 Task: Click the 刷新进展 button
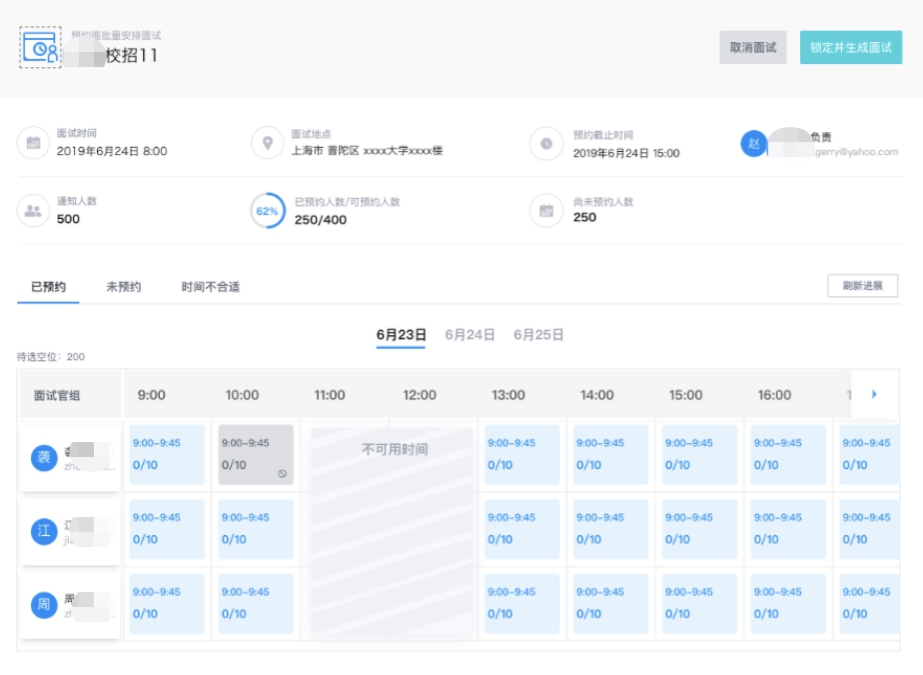click(862, 286)
